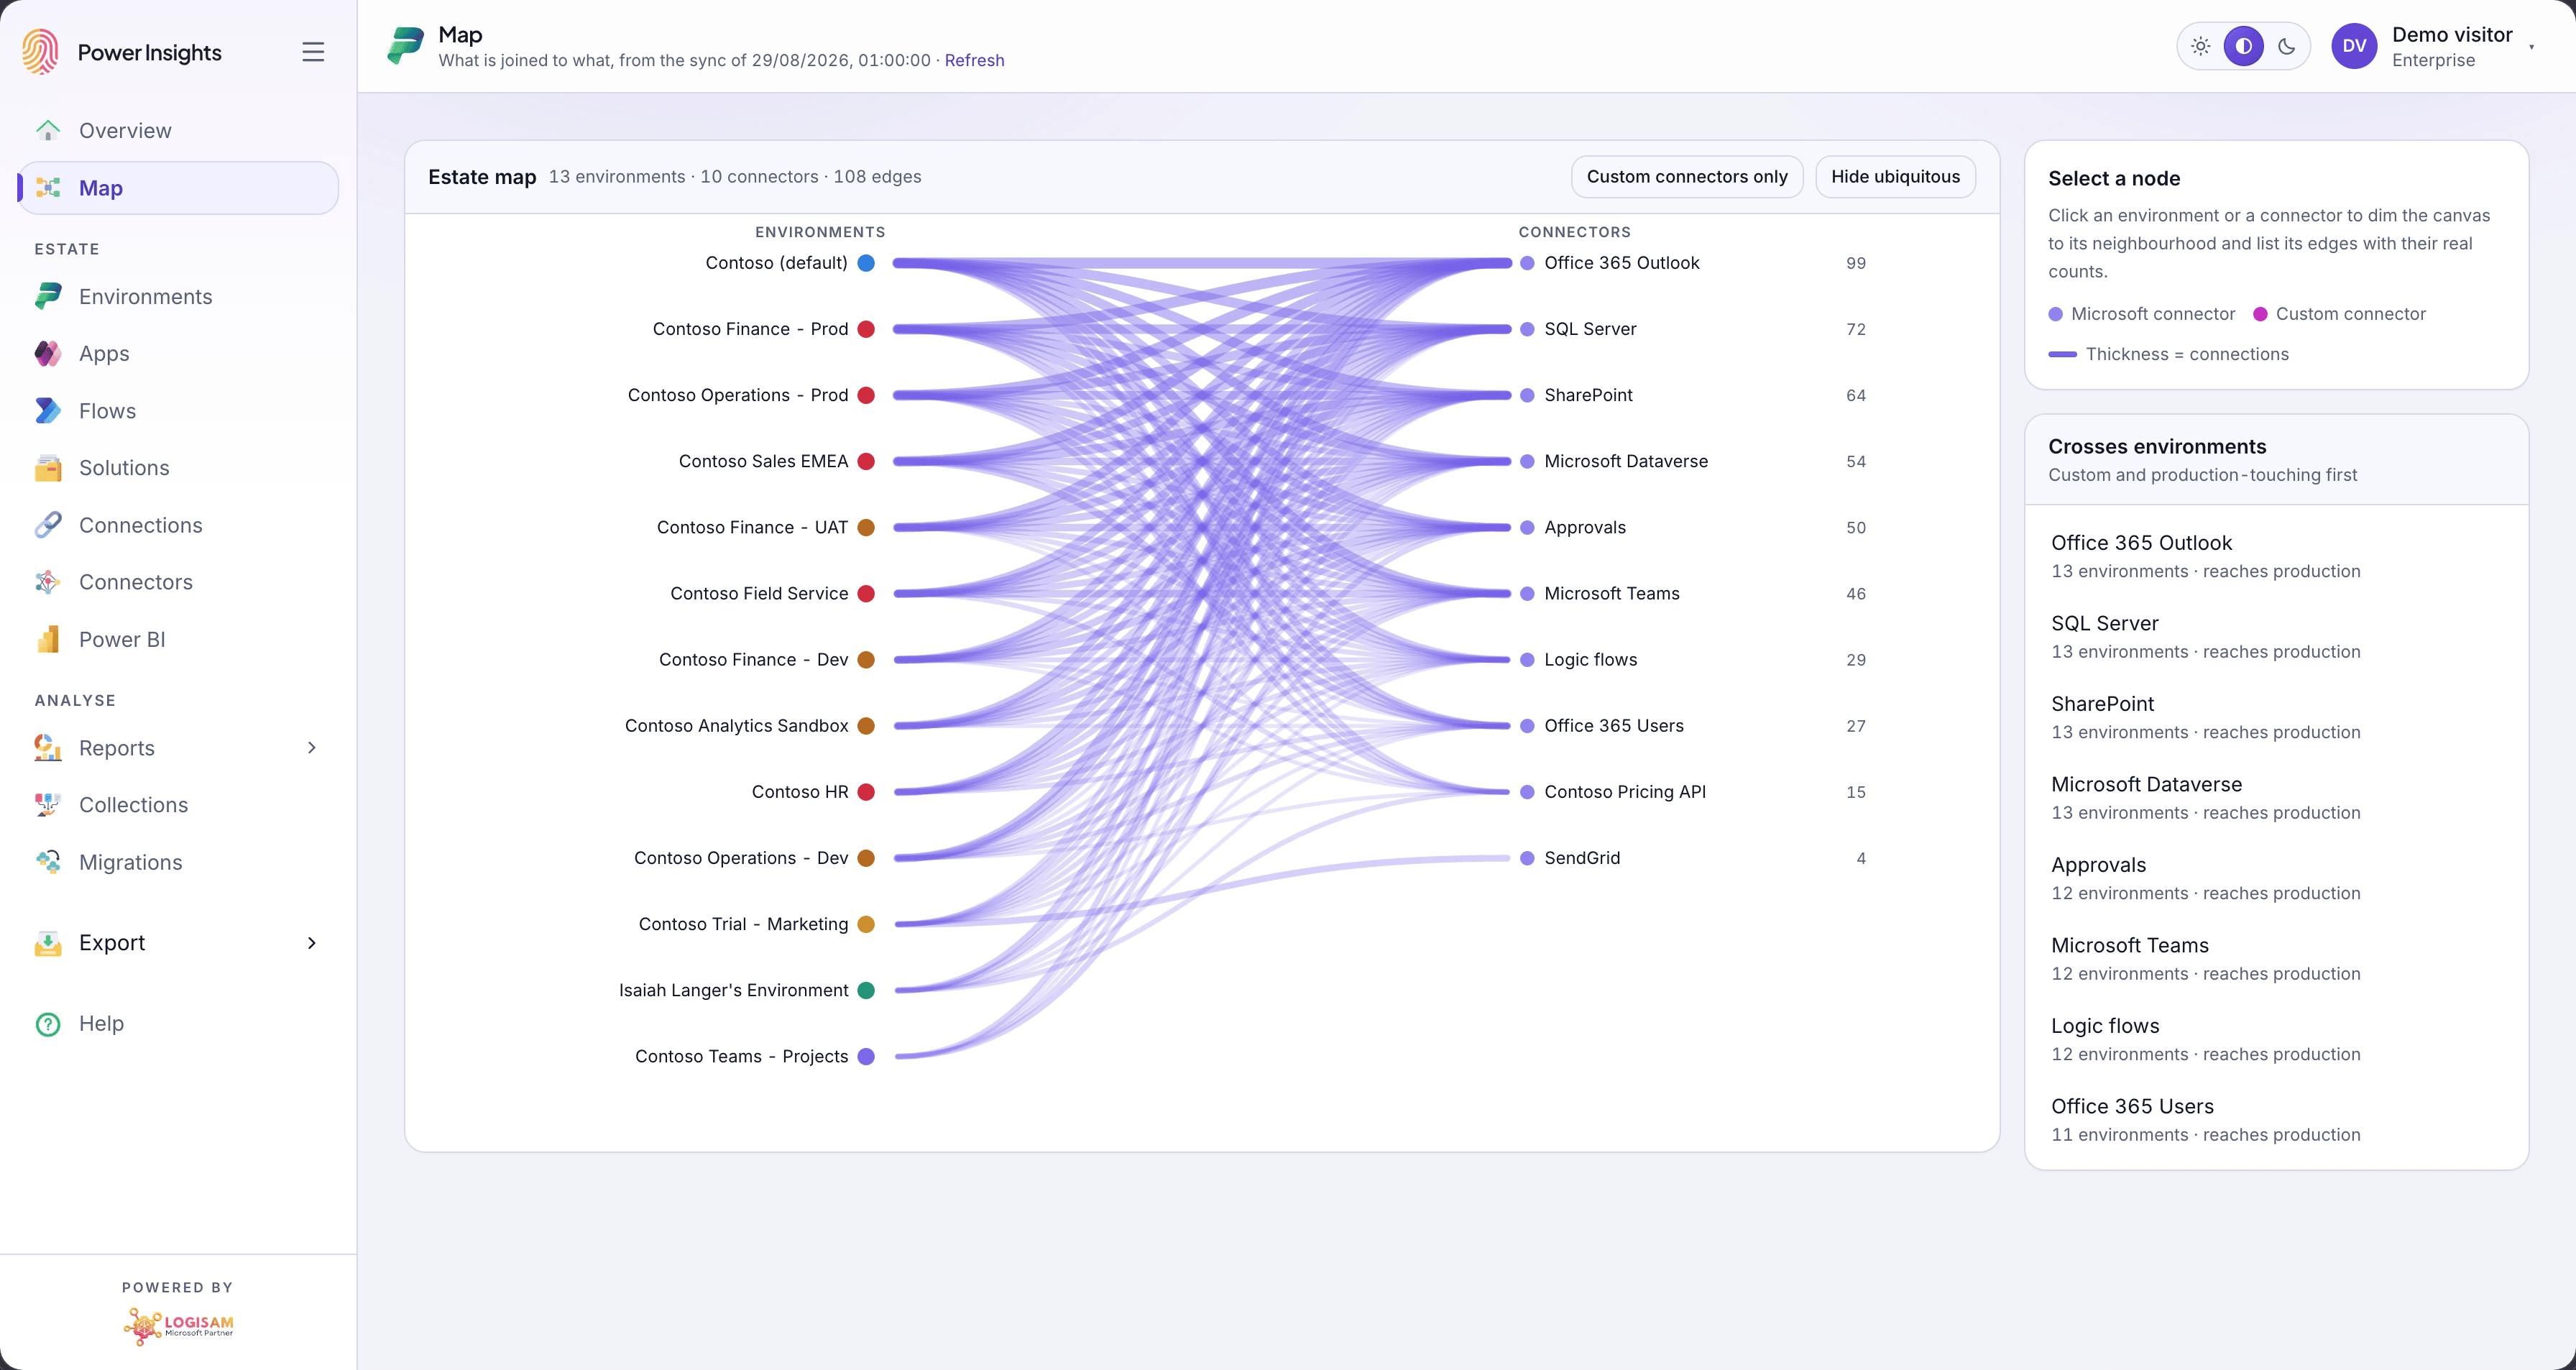Viewport: 2576px width, 1370px height.
Task: Select the Isaiah Langer's Environment green node
Action: click(866, 990)
